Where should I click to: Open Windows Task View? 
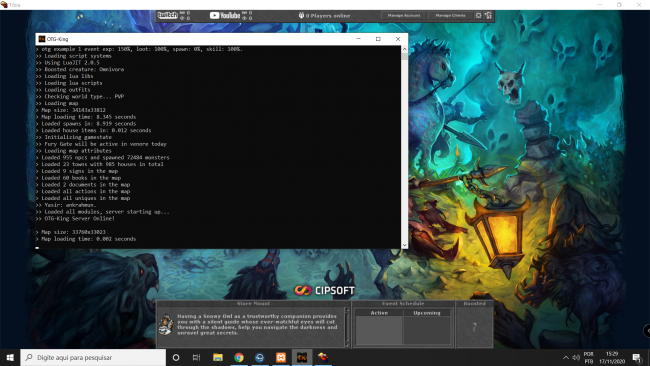coord(196,357)
